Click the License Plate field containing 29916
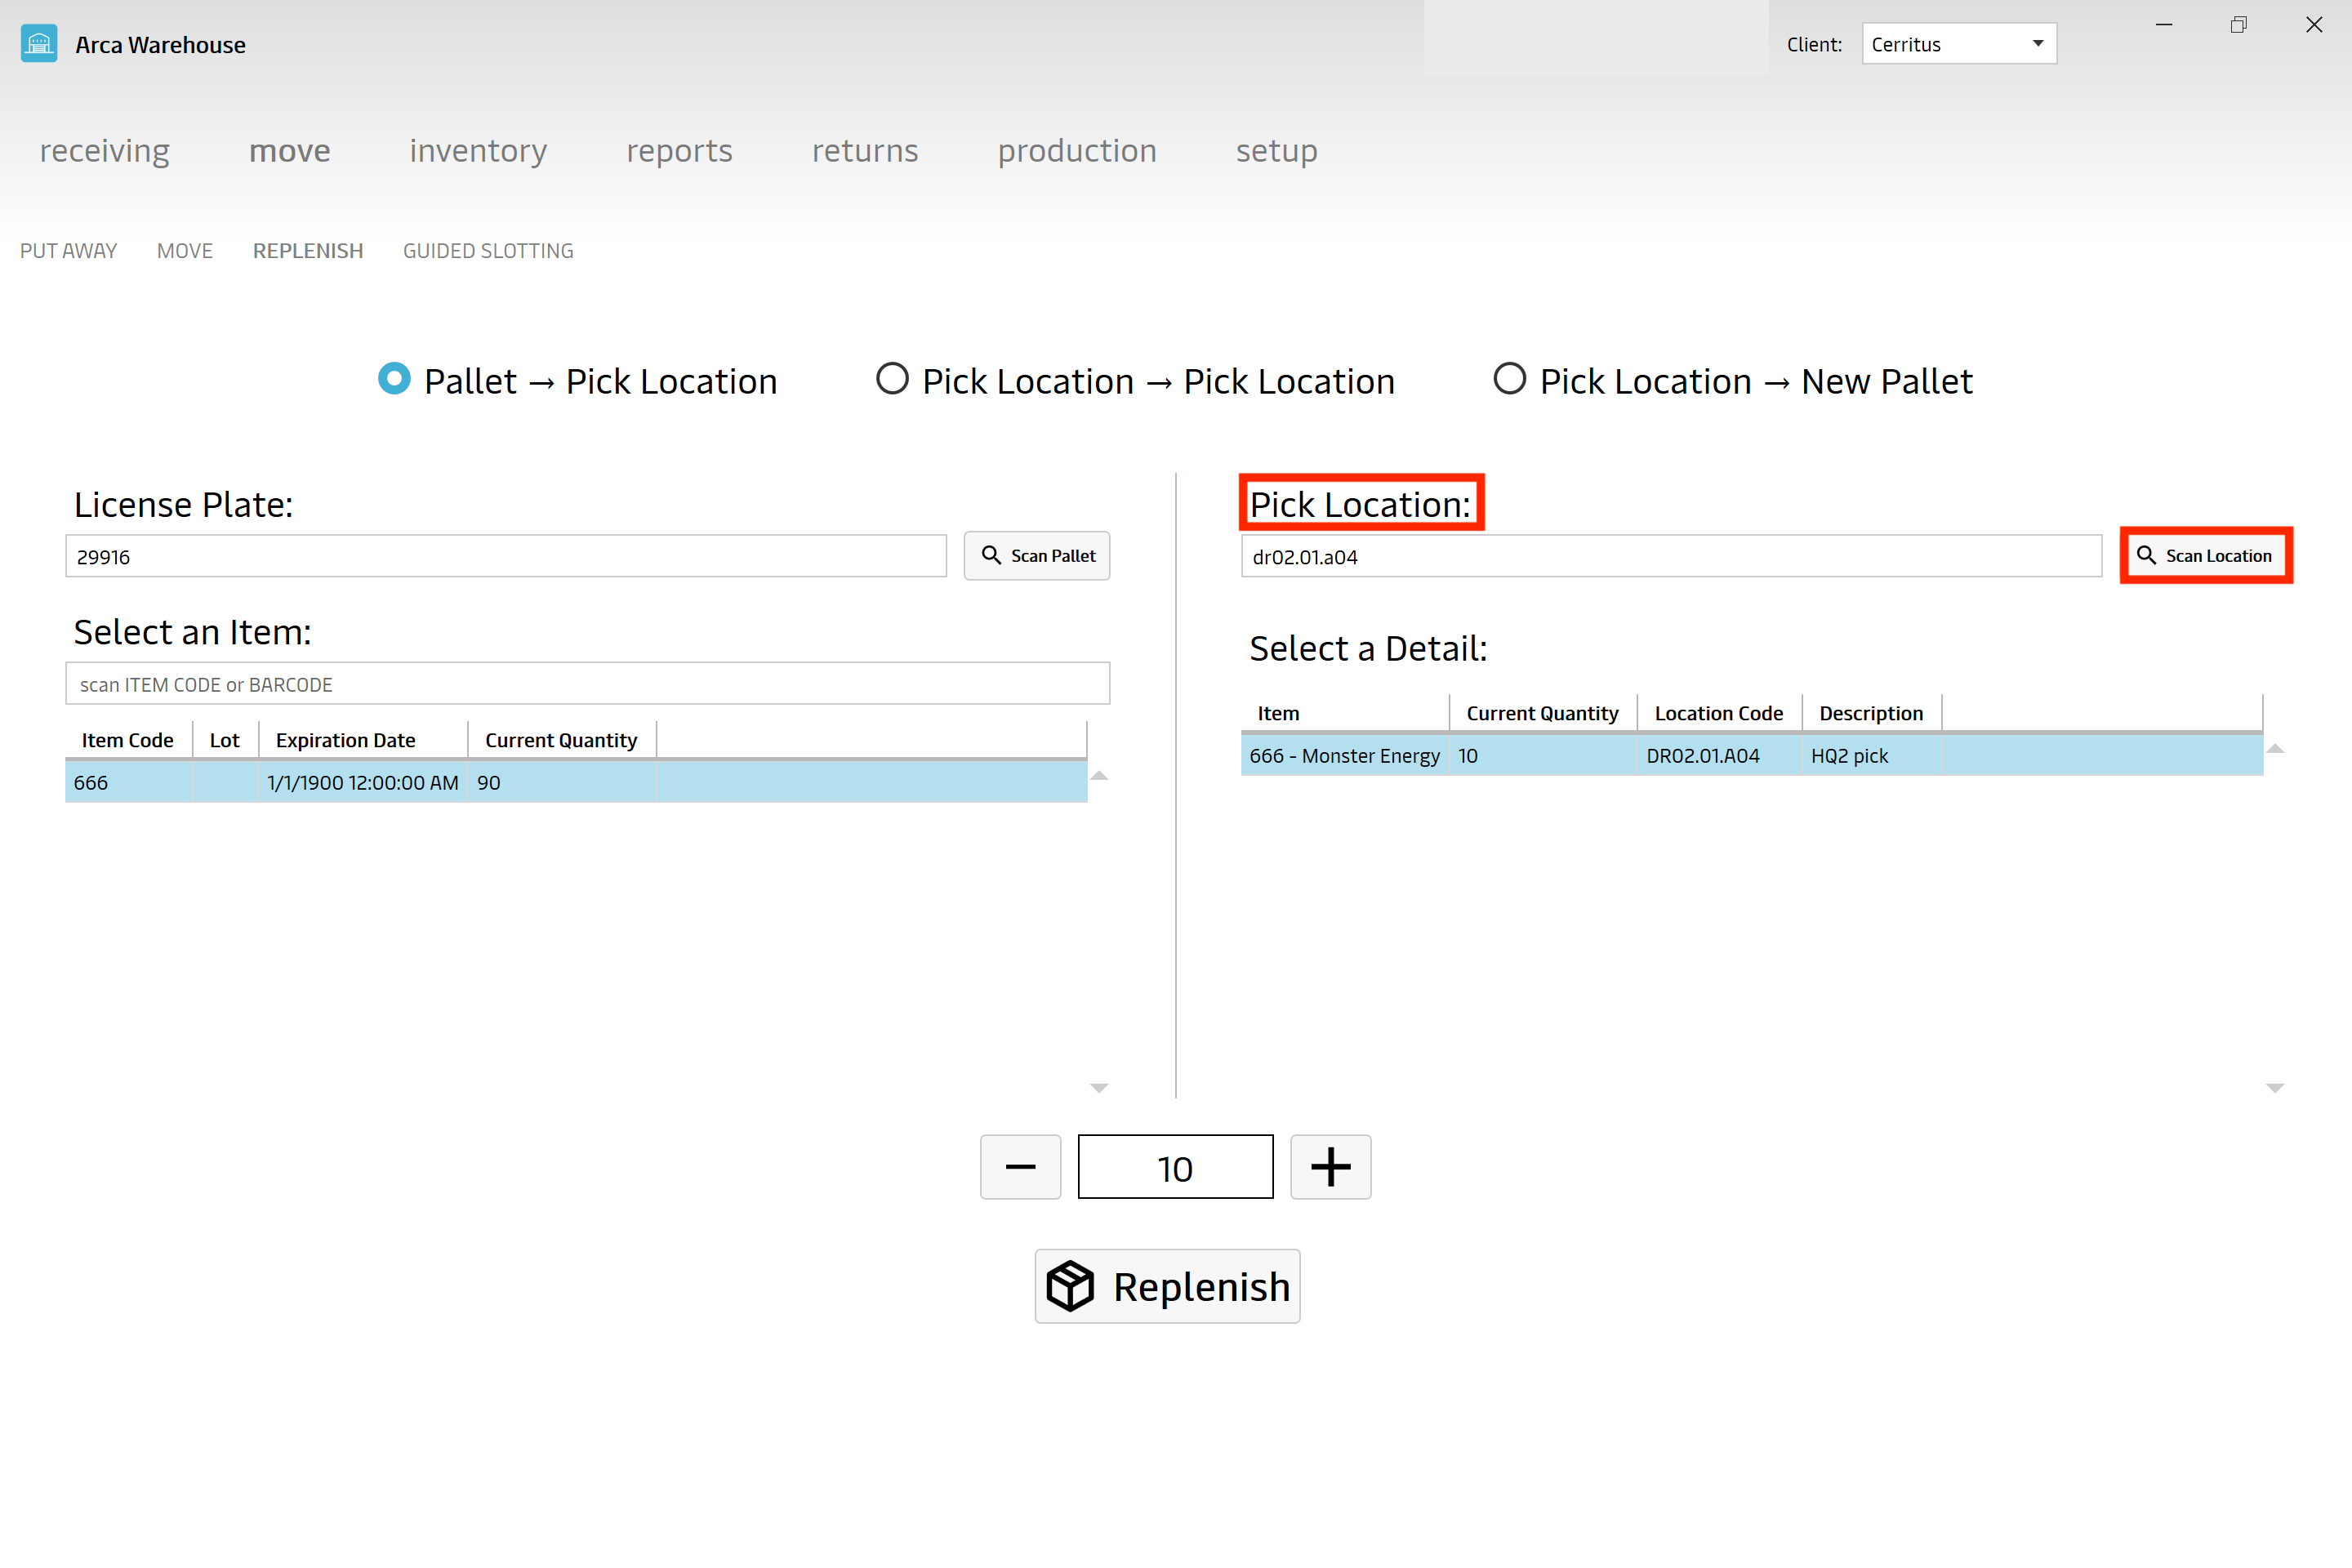 506,556
